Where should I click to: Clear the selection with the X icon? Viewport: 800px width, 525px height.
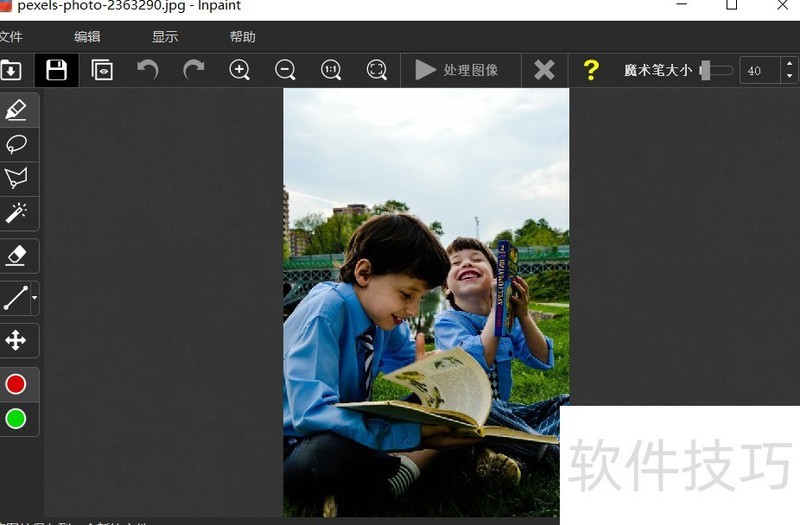tap(544, 70)
